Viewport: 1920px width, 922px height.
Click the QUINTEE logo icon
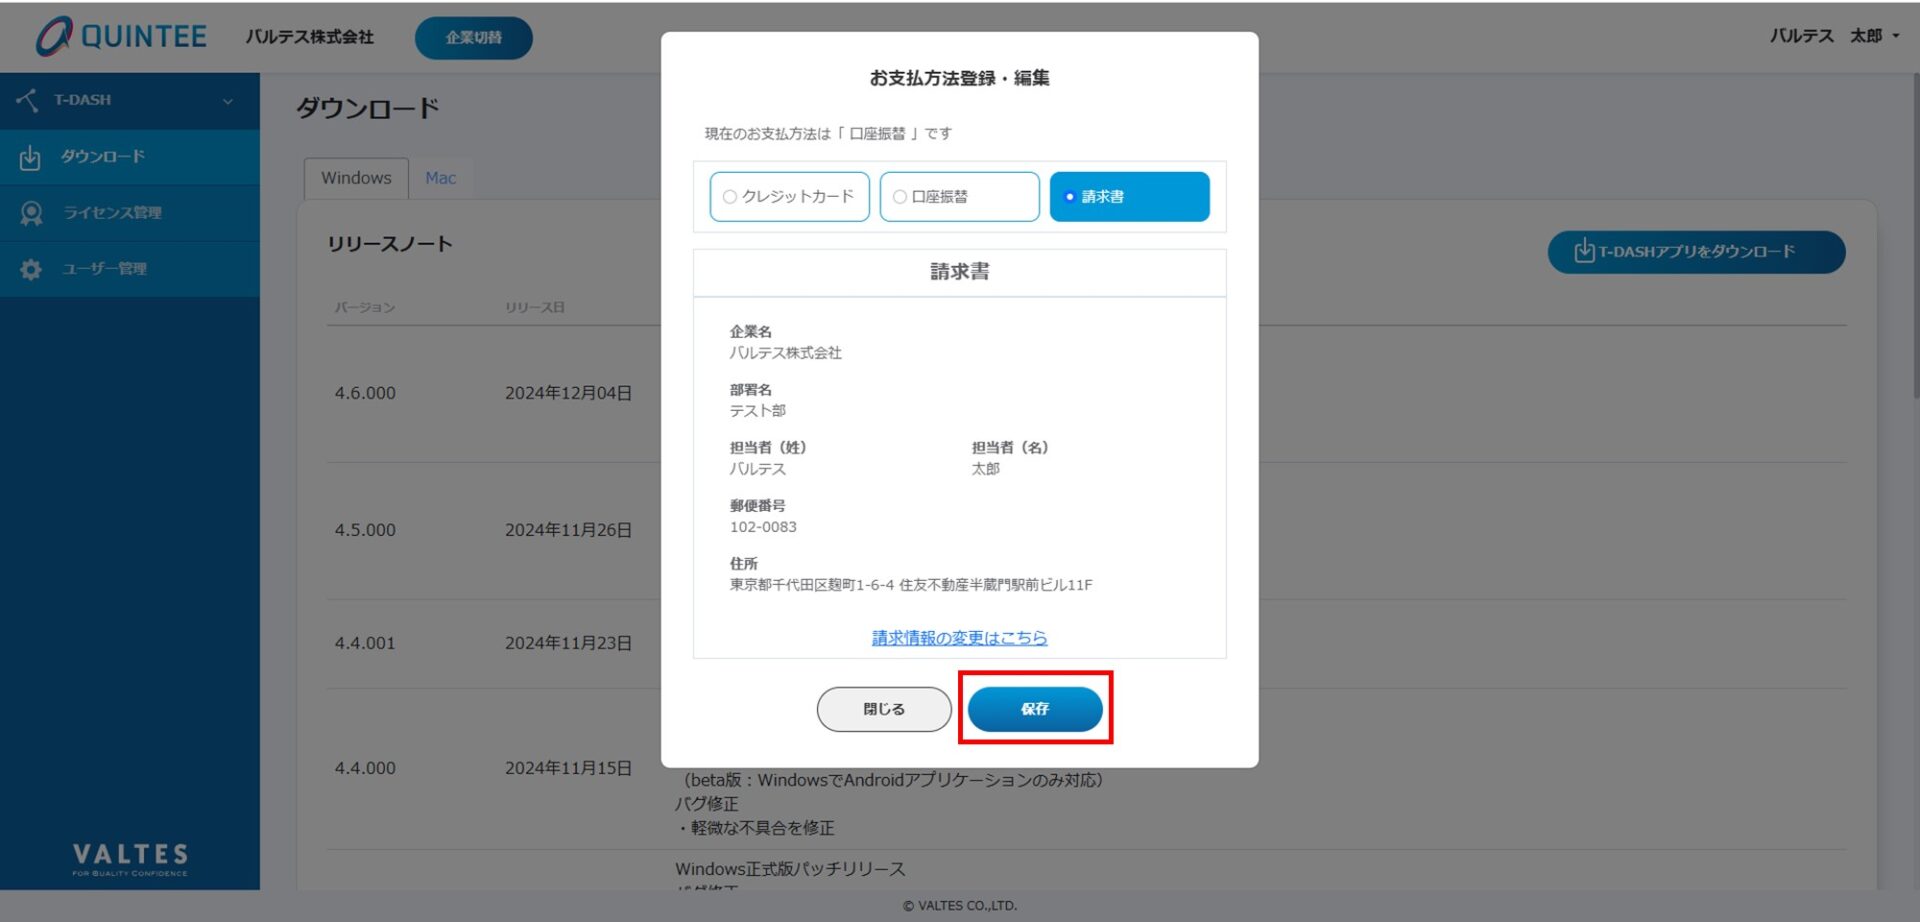pos(54,36)
